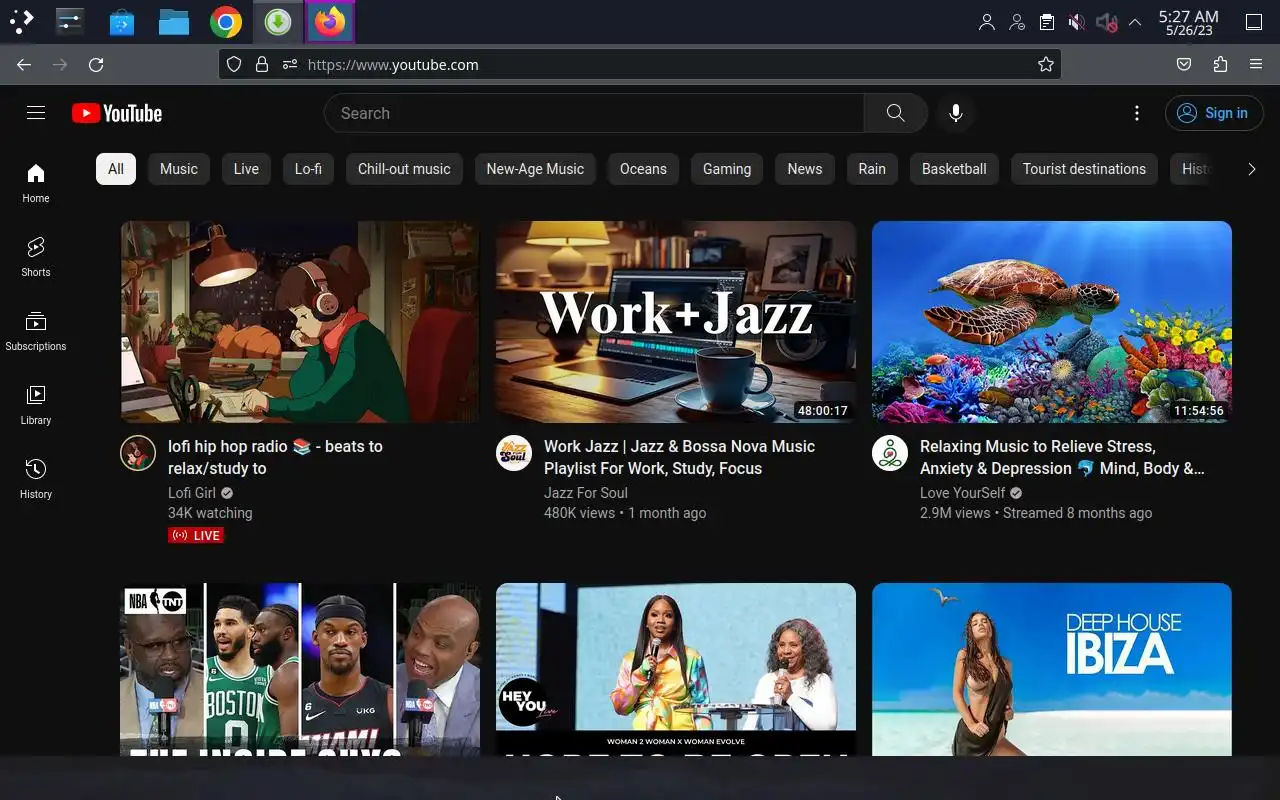Image resolution: width=1280 pixels, height=800 pixels.
Task: Open the clipboard tray icon
Action: point(1046,22)
